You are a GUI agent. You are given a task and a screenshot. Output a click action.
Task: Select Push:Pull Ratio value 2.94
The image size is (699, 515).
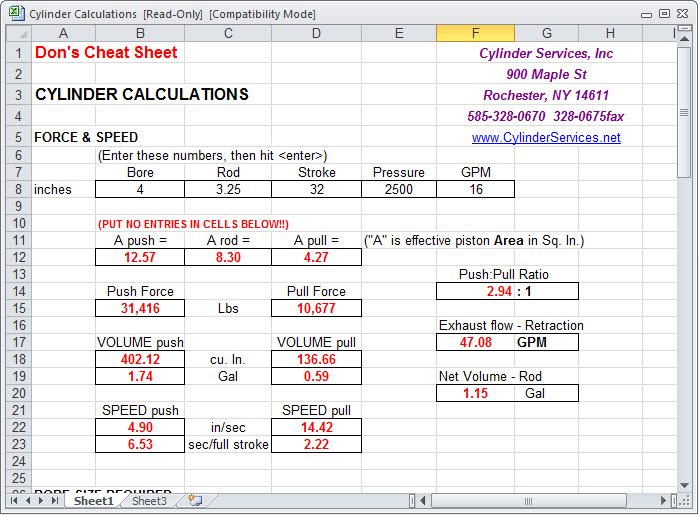pyautogui.click(x=476, y=291)
